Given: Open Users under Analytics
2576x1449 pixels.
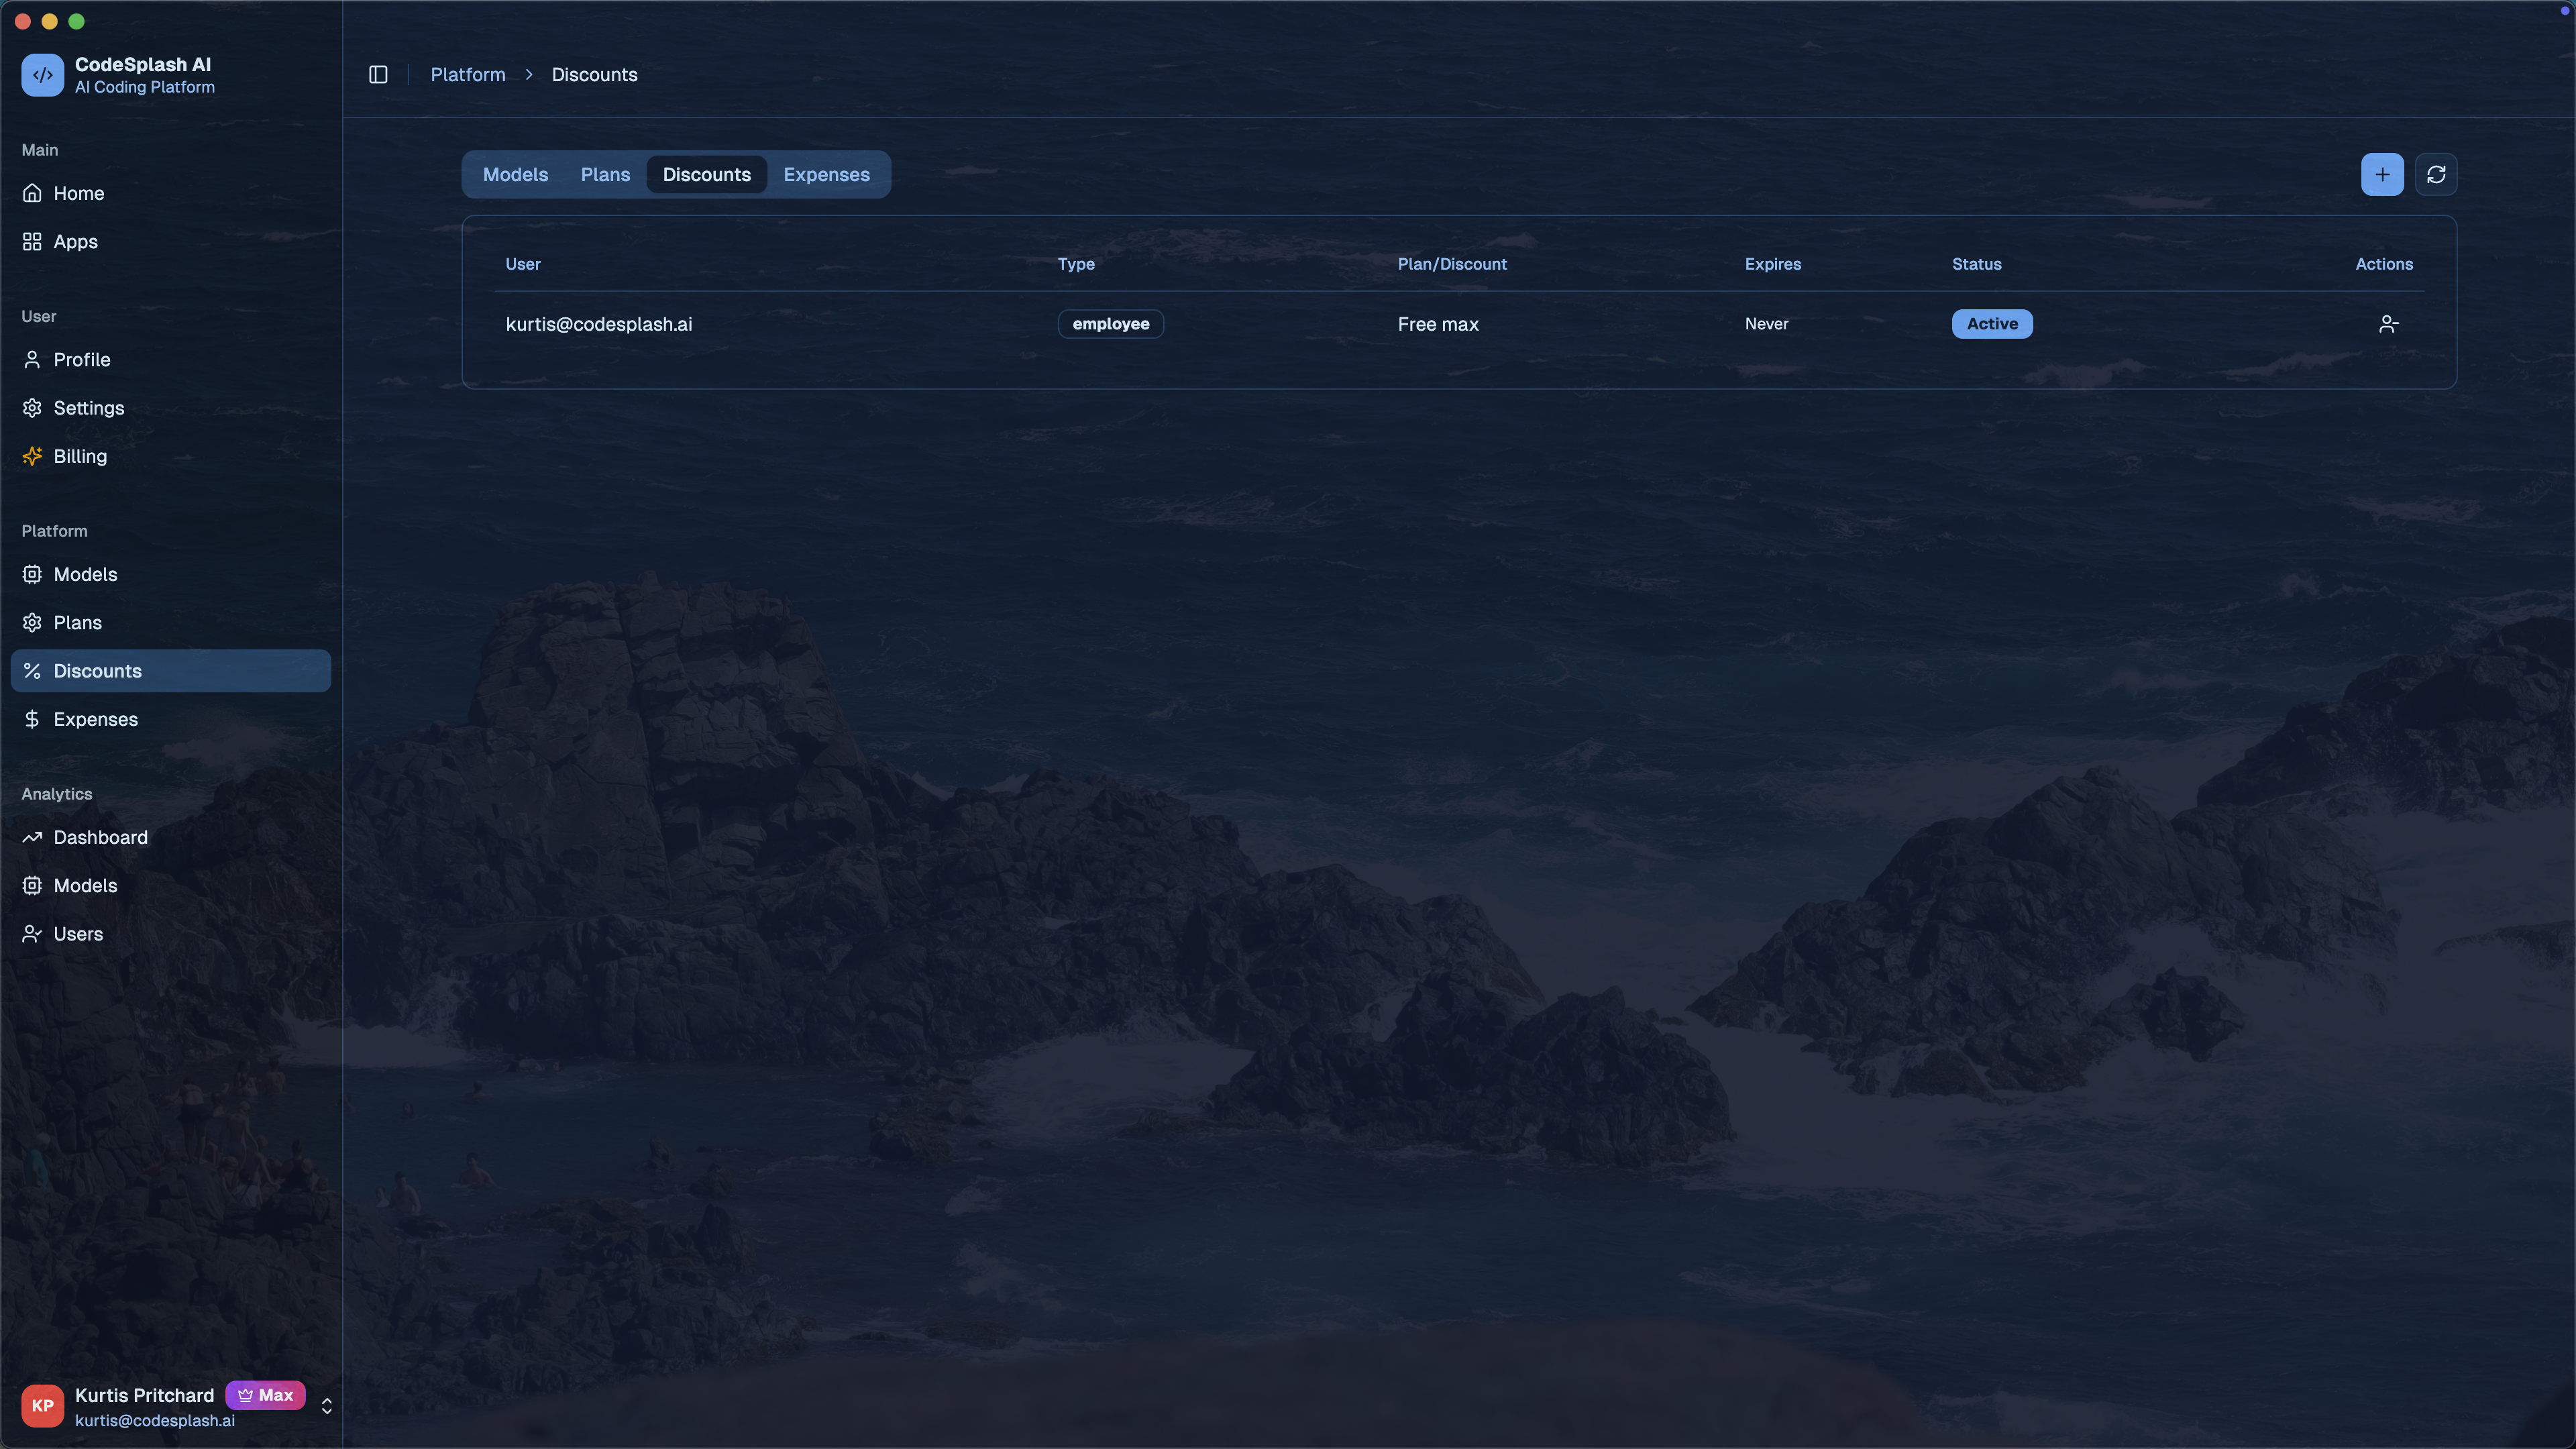Looking at the screenshot, I should pyautogui.click(x=78, y=934).
